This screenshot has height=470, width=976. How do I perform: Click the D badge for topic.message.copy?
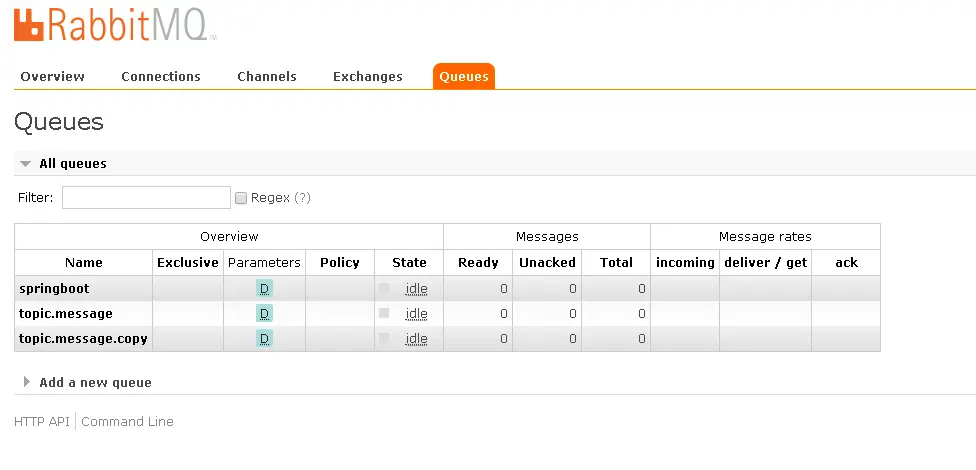pos(264,339)
